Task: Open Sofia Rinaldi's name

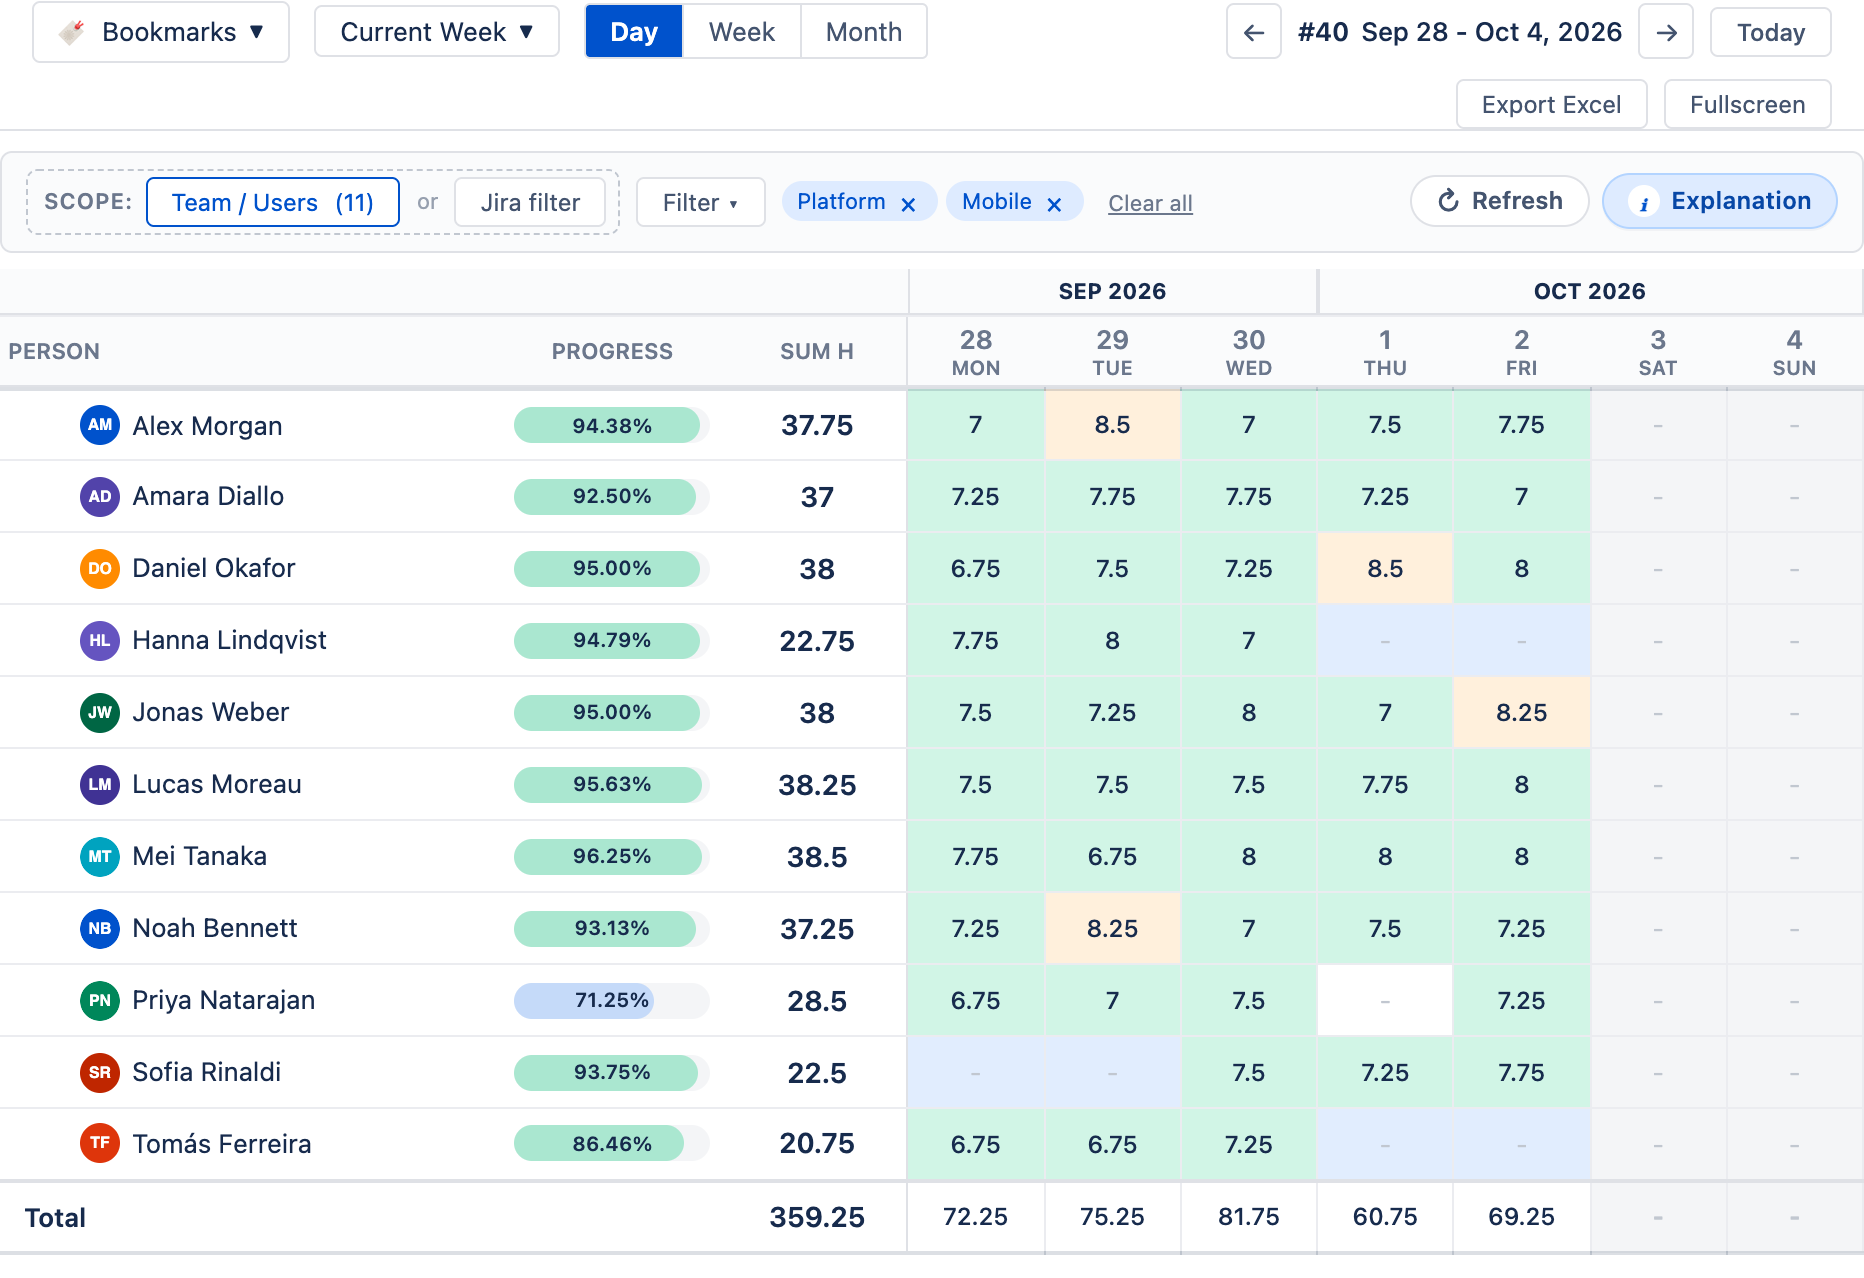Action: pos(206,1073)
